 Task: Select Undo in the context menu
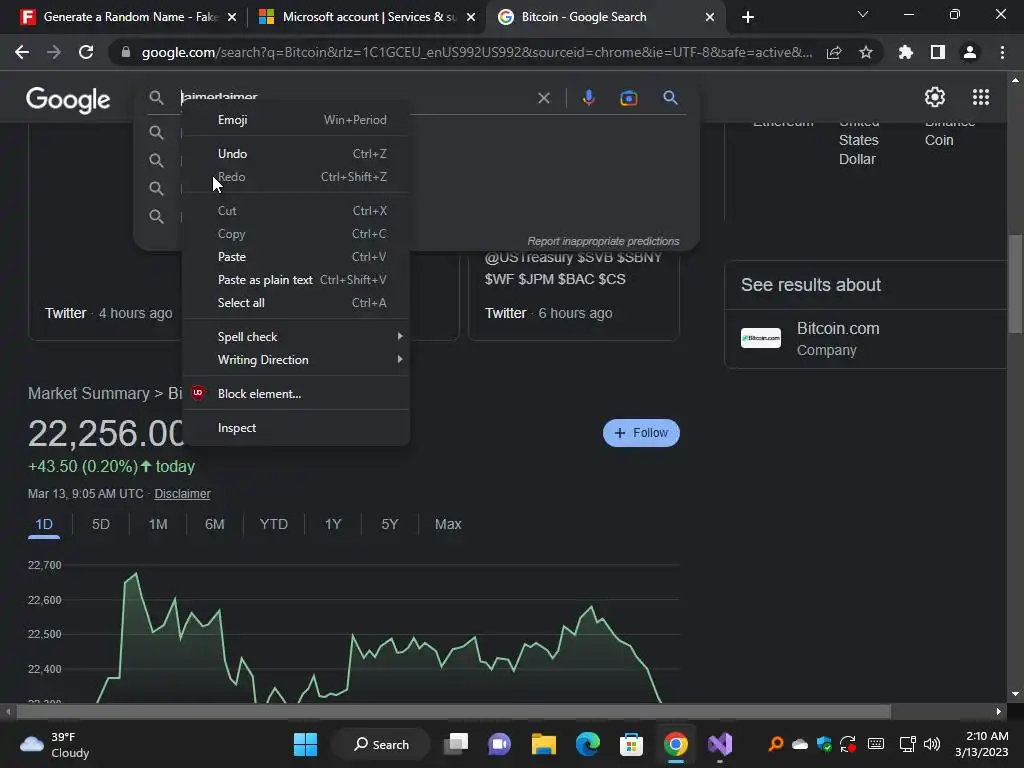pyautogui.click(x=296, y=153)
